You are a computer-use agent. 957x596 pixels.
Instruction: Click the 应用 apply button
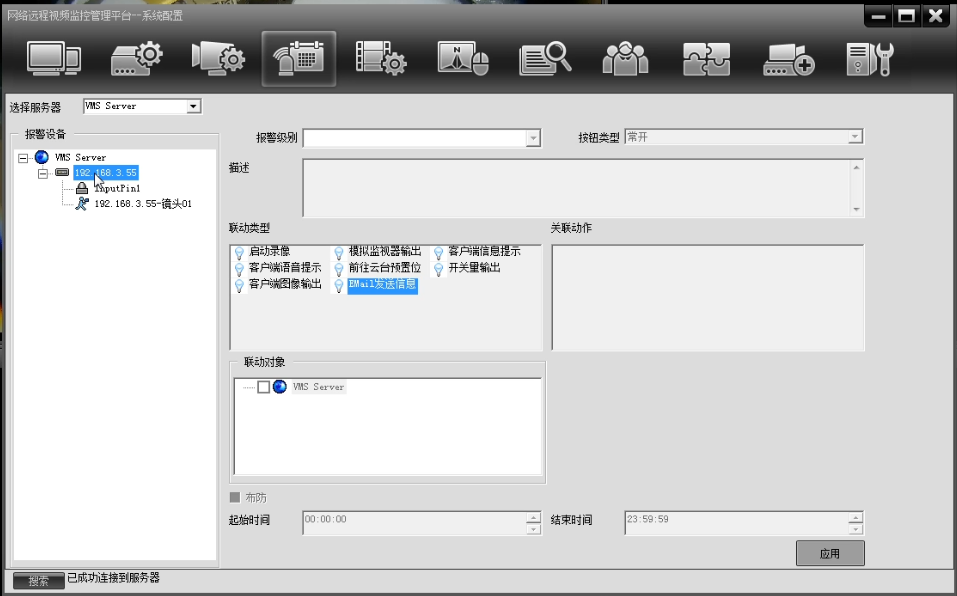(829, 553)
